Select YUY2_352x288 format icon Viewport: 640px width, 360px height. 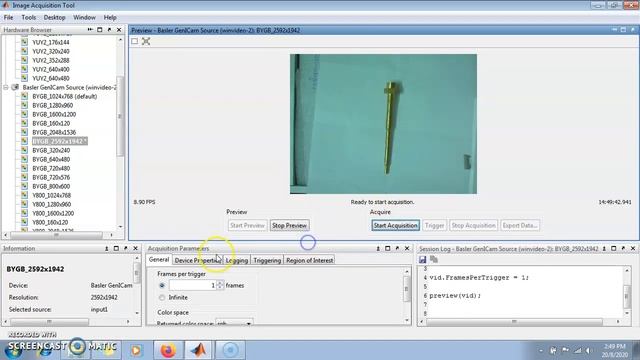[24, 60]
